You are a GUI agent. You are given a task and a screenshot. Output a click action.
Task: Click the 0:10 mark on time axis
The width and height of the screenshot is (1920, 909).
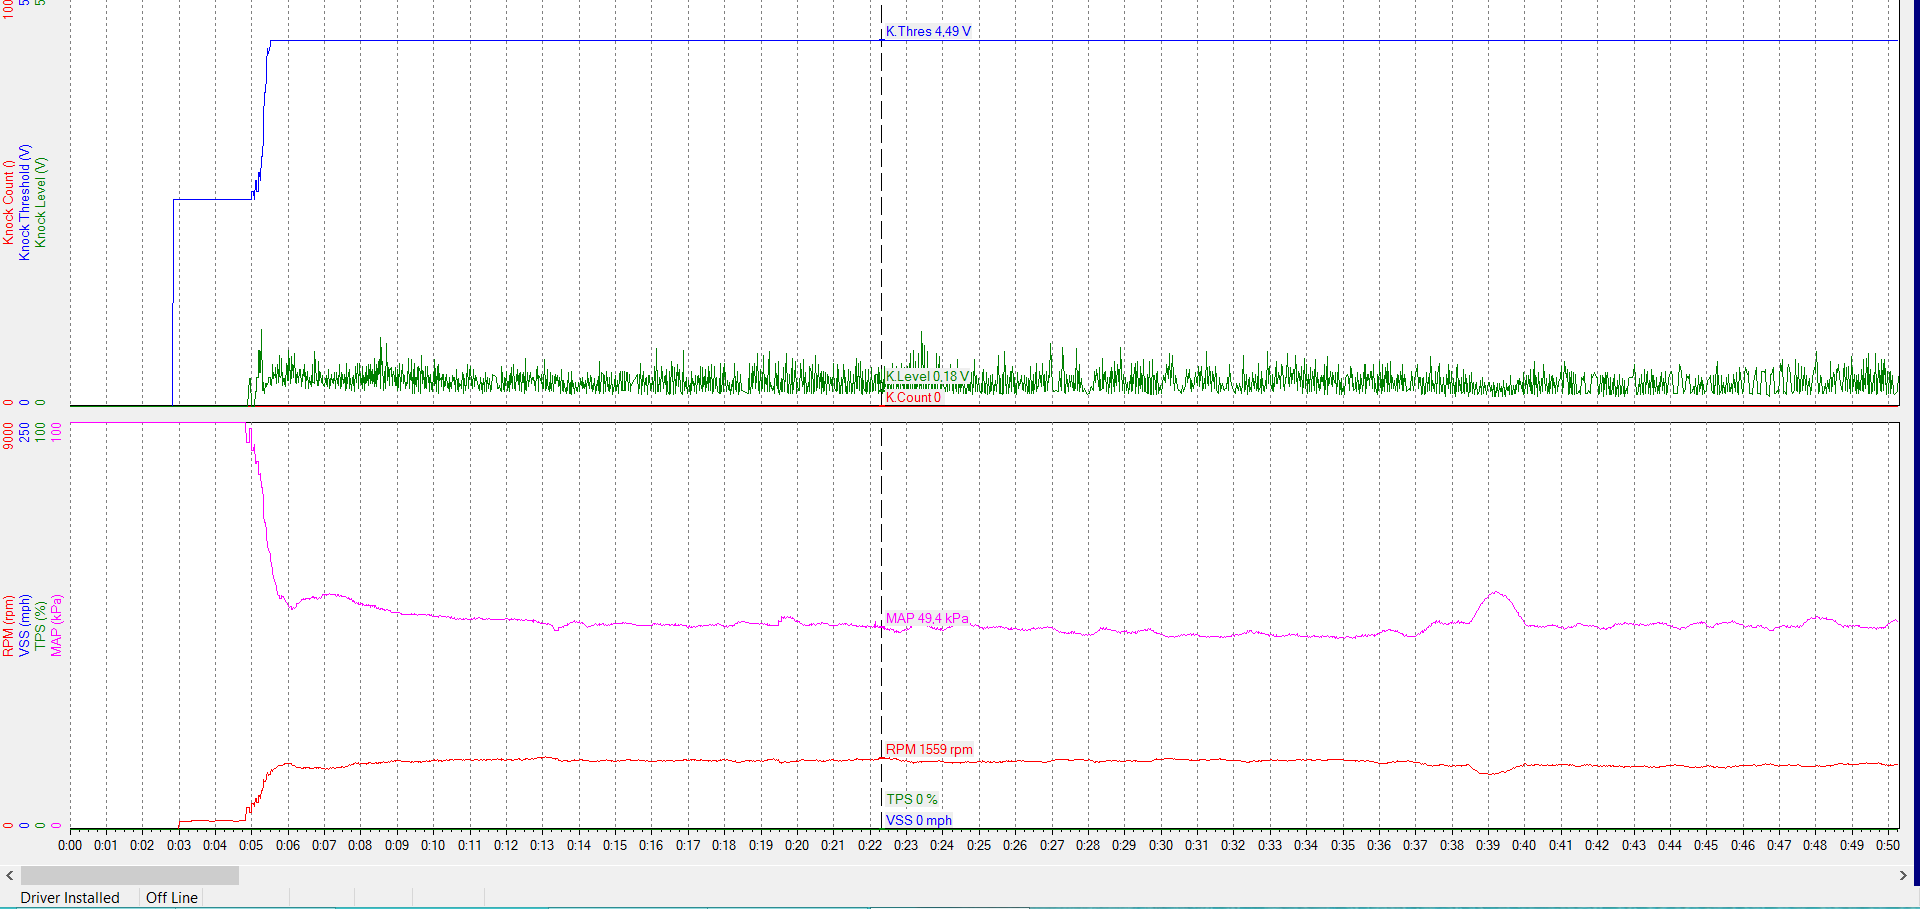[x=433, y=845]
